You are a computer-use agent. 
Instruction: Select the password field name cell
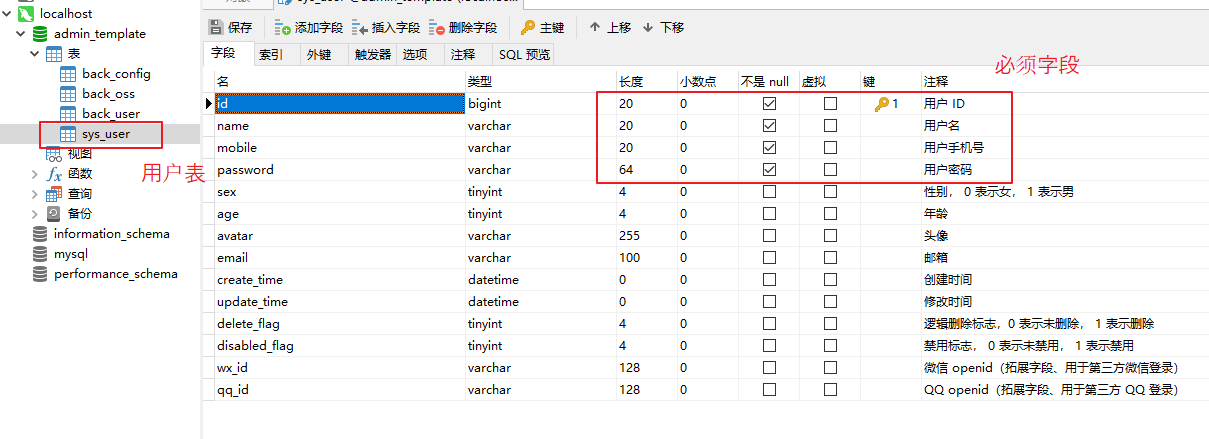click(x=340, y=170)
